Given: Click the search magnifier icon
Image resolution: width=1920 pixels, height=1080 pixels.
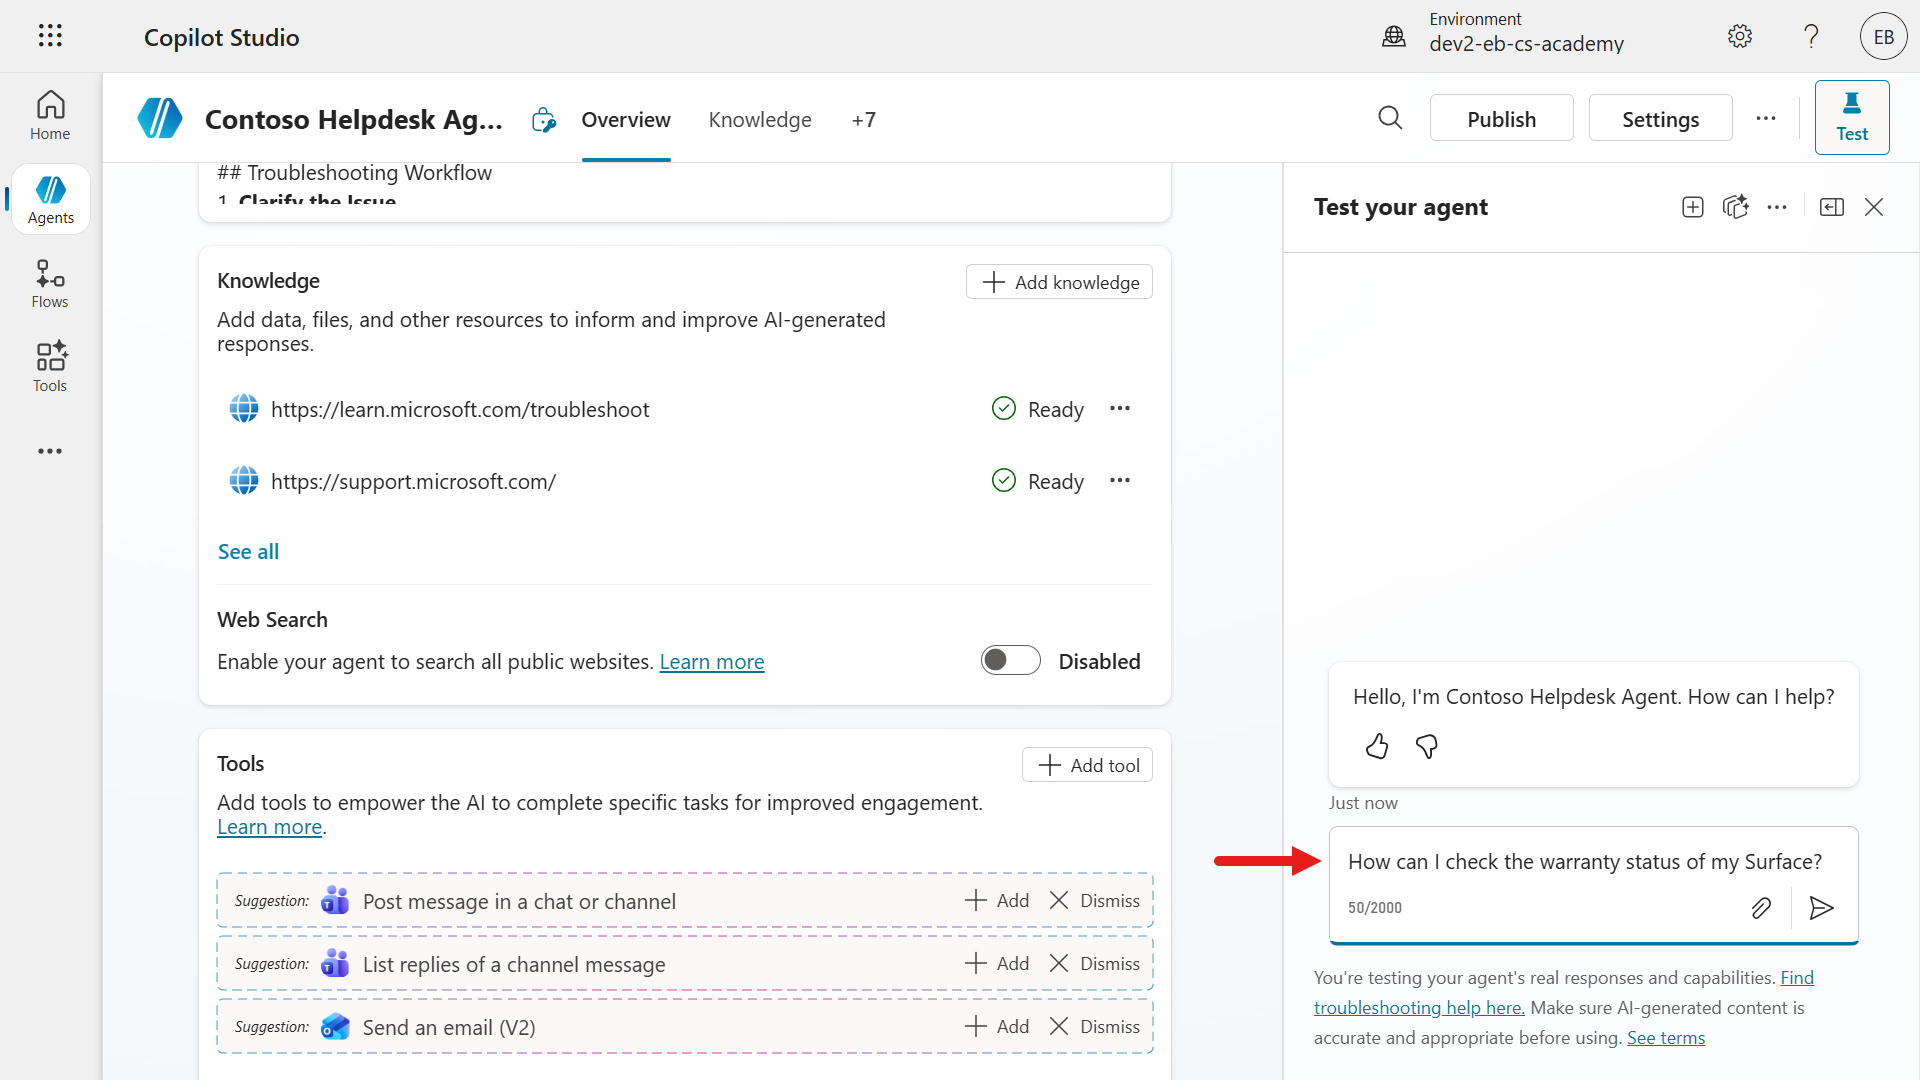Looking at the screenshot, I should (x=1390, y=118).
